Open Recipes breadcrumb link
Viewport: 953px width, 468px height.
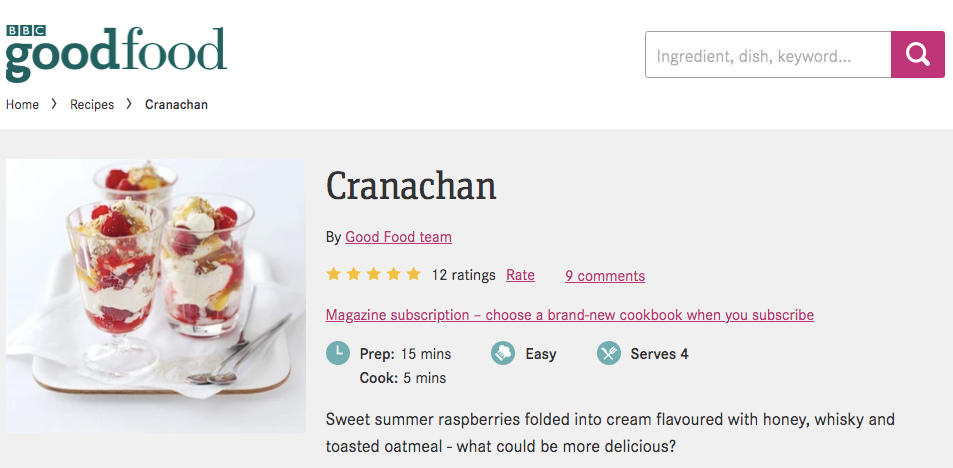tap(92, 104)
